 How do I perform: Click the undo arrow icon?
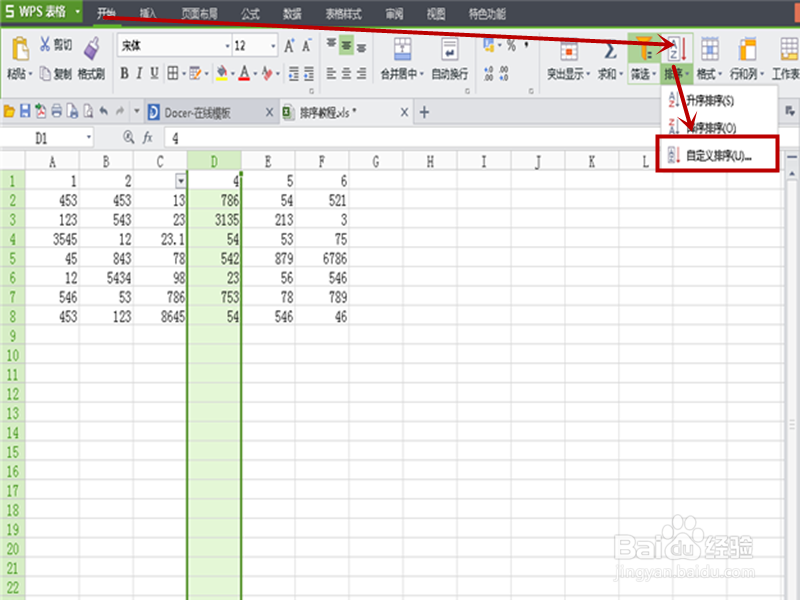[x=104, y=111]
